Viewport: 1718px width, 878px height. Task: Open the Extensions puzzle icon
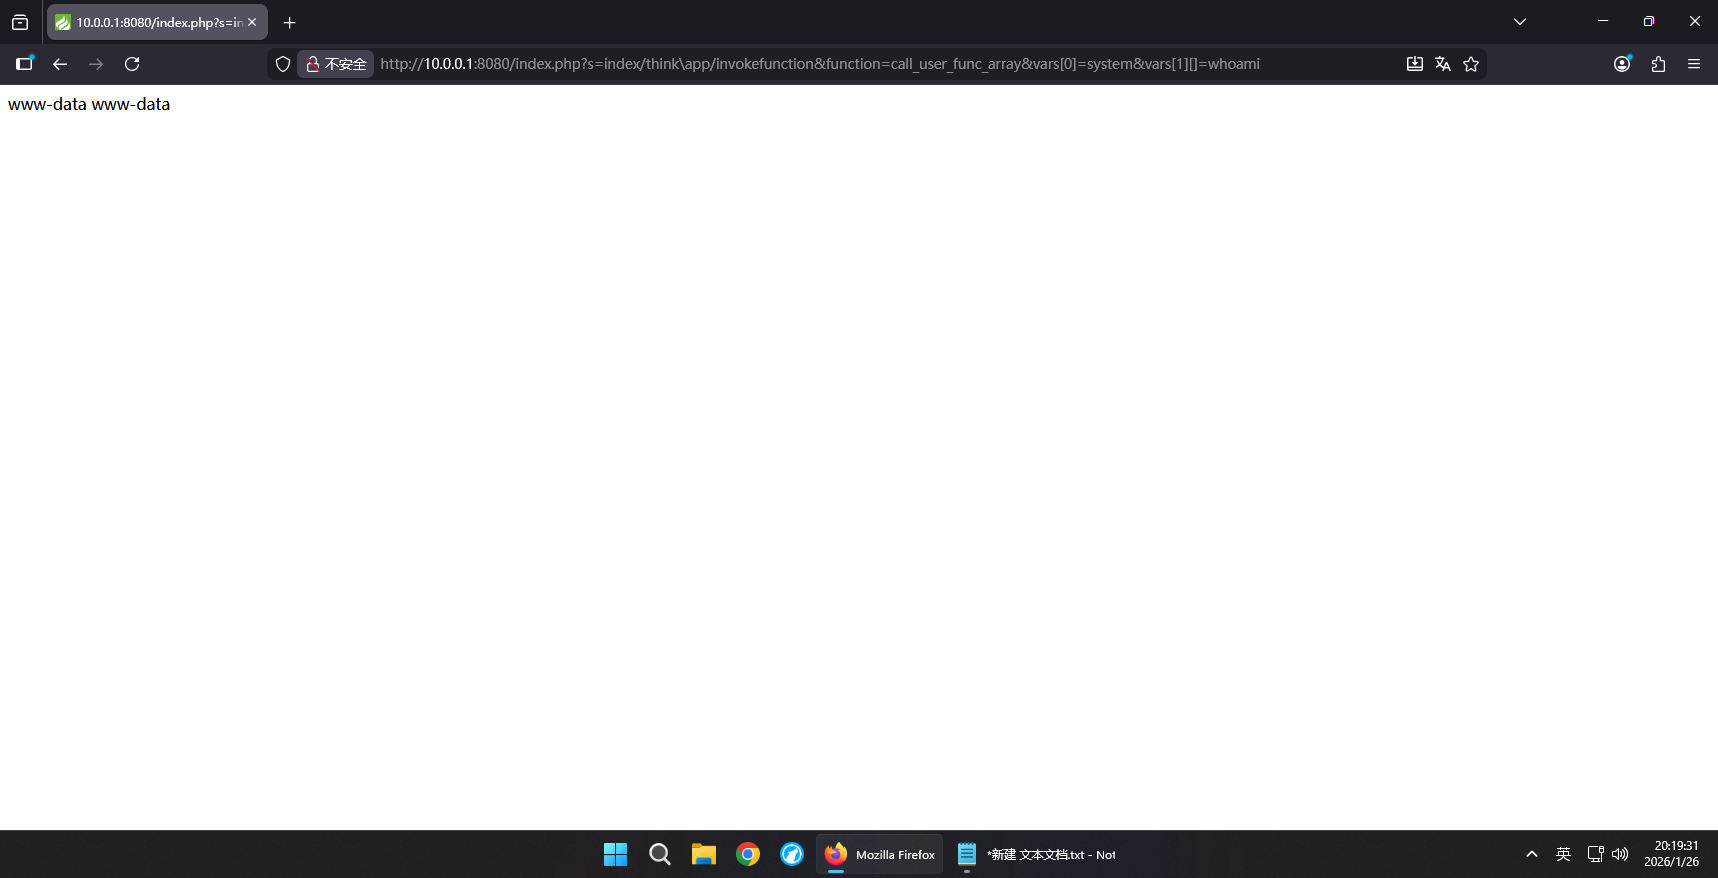1658,64
